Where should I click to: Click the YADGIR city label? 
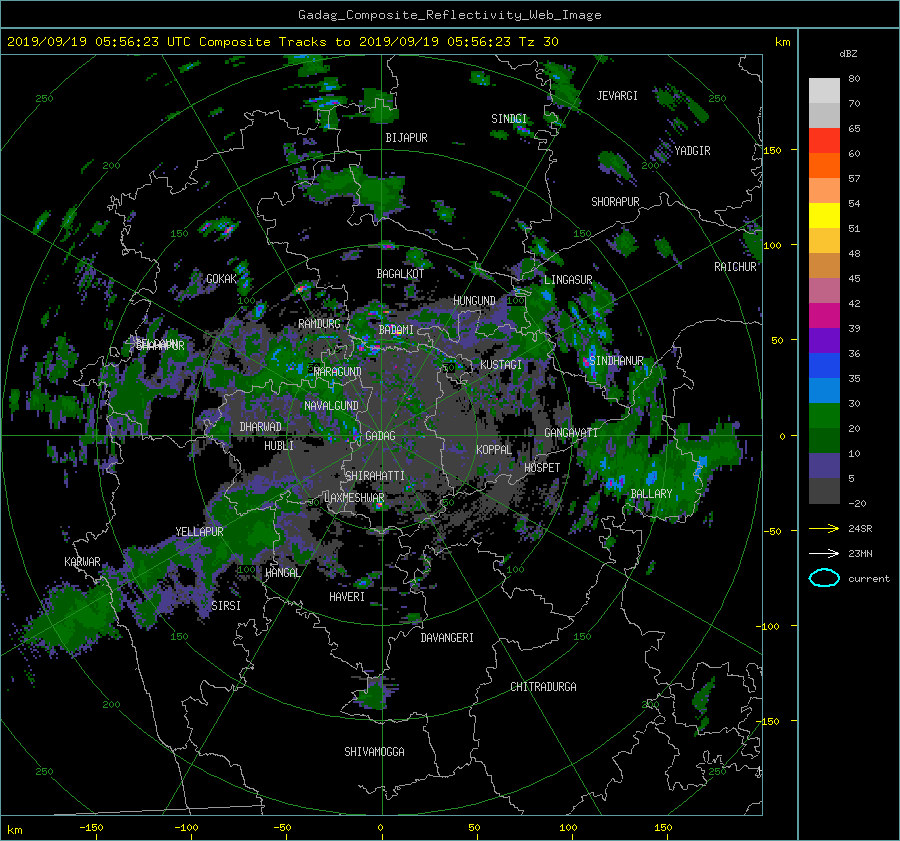[x=692, y=151]
